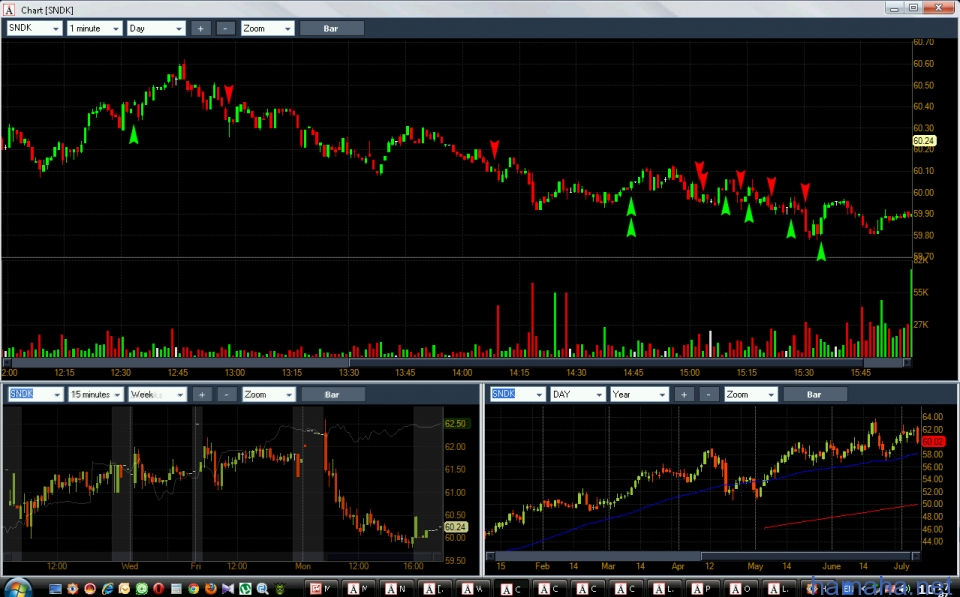Switch to the taskbar window labeled N
The width and height of the screenshot is (960, 597).
pos(395,589)
